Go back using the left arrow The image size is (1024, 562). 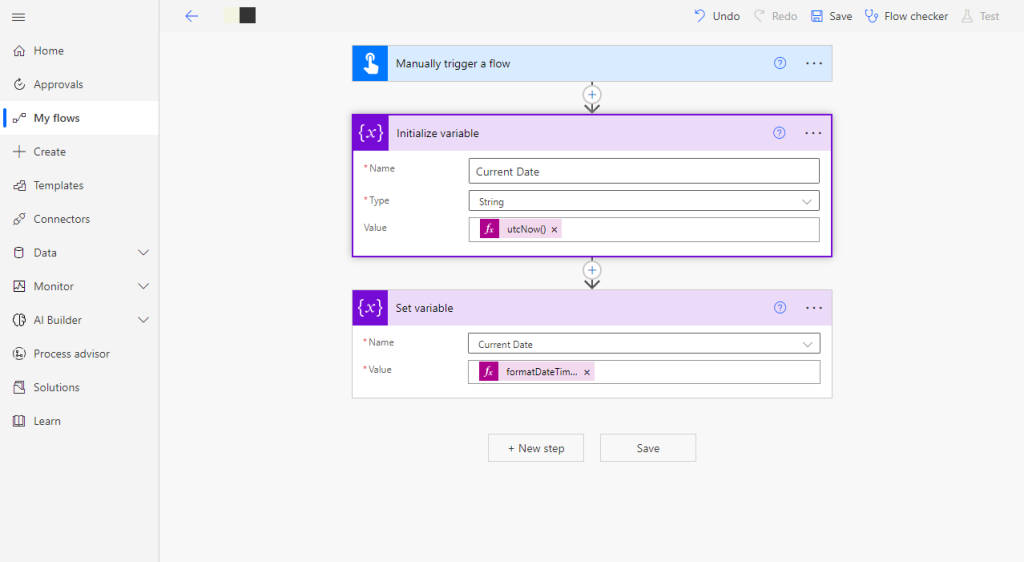pos(191,16)
